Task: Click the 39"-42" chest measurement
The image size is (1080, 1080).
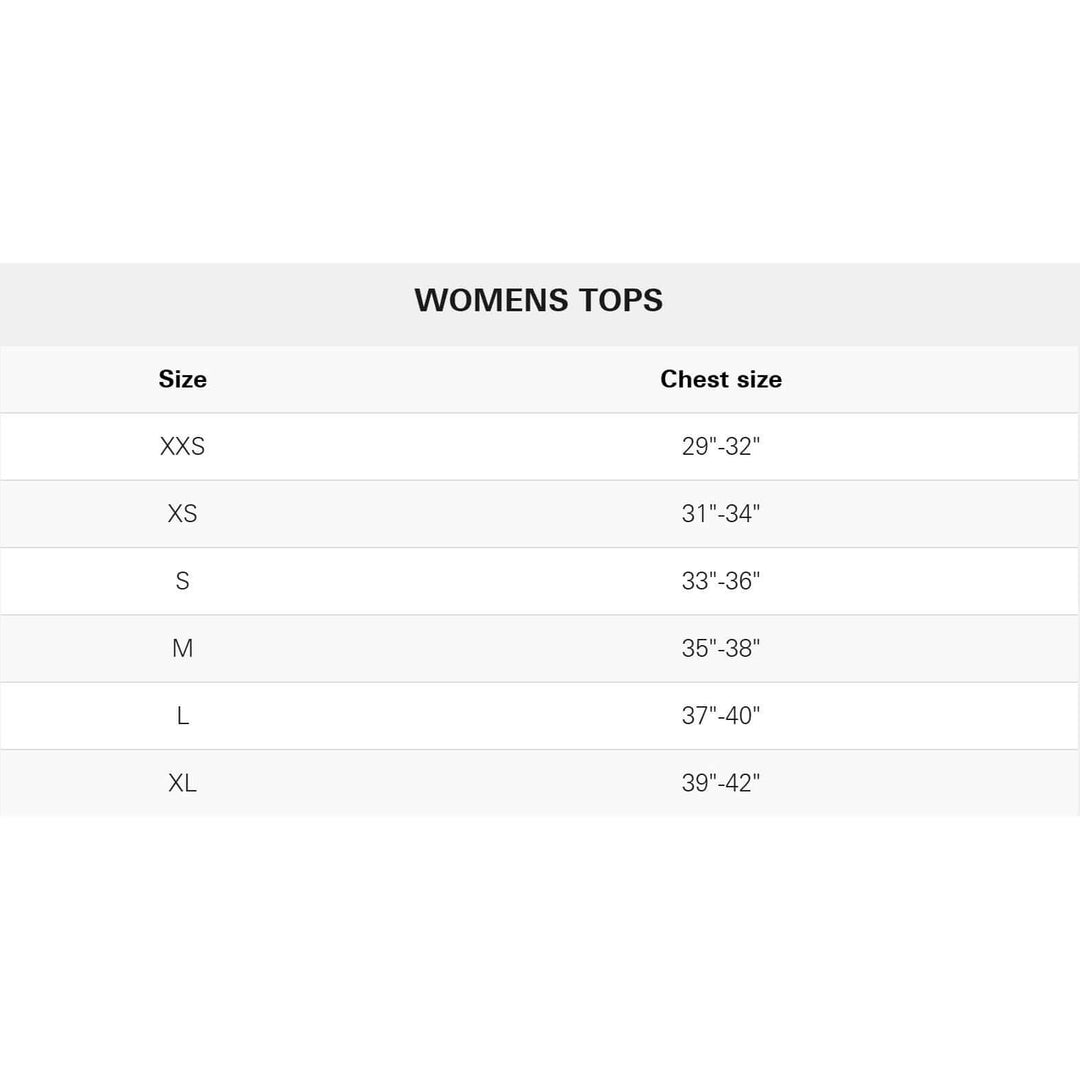Action: coord(721,783)
